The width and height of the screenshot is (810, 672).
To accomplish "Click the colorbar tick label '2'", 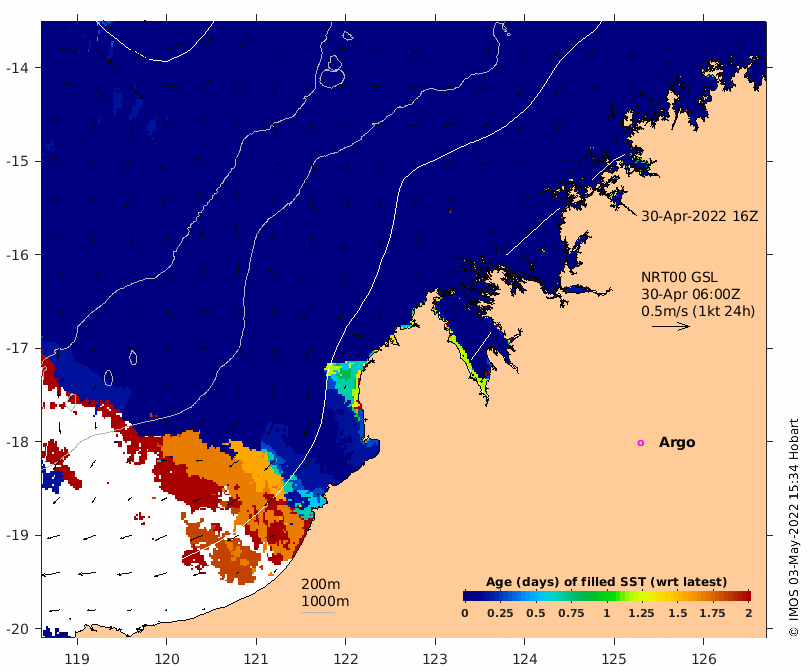I will click(x=749, y=613).
